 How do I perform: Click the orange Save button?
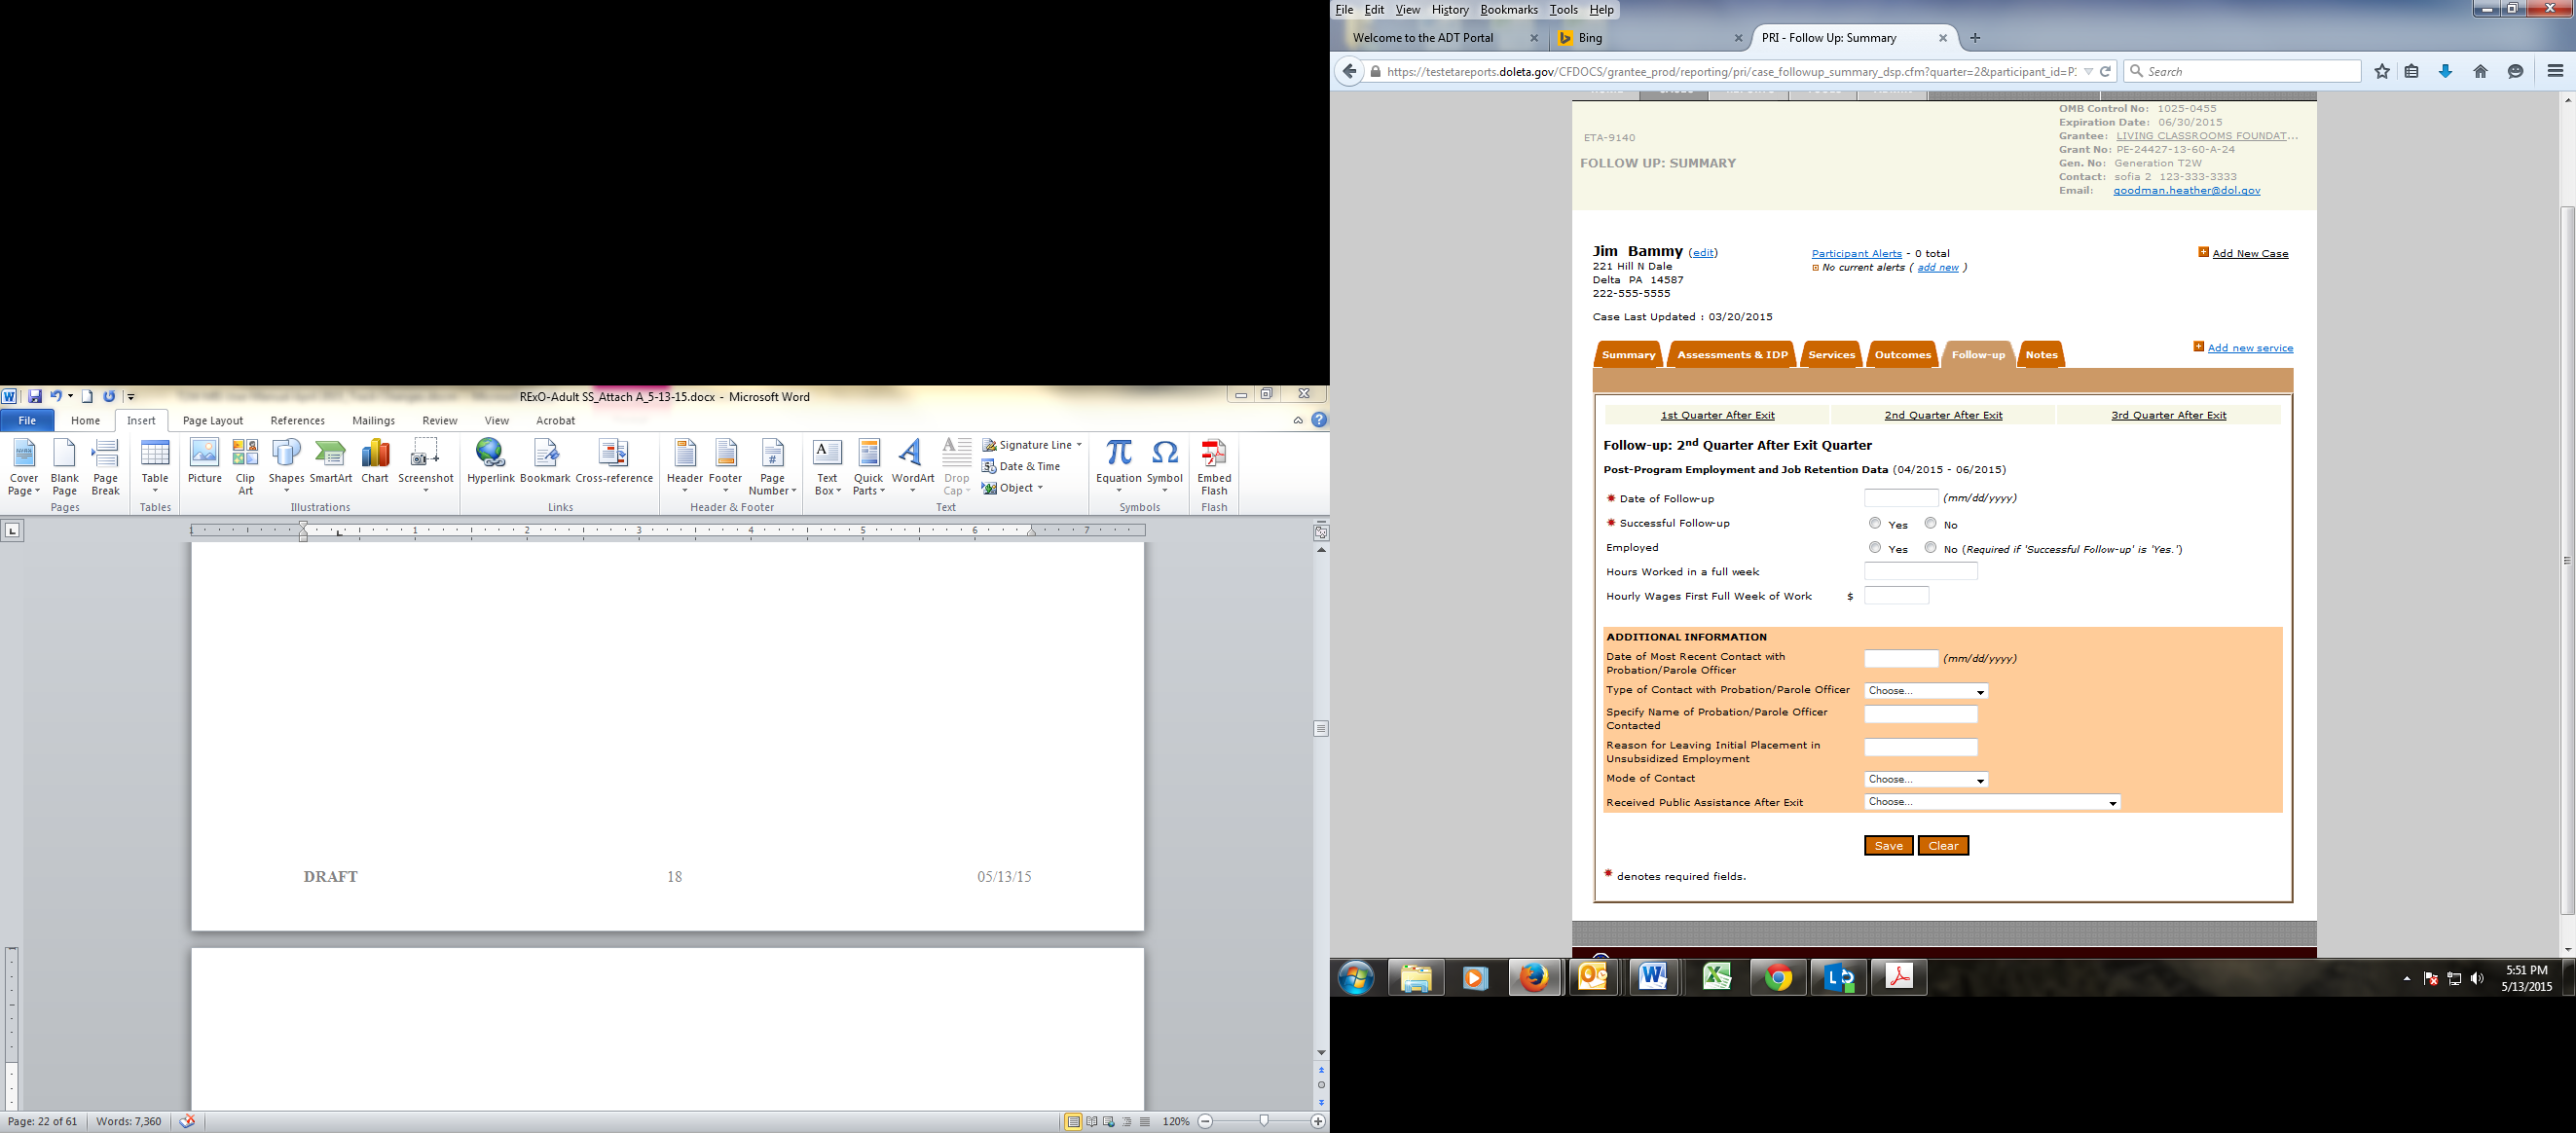coord(1888,846)
